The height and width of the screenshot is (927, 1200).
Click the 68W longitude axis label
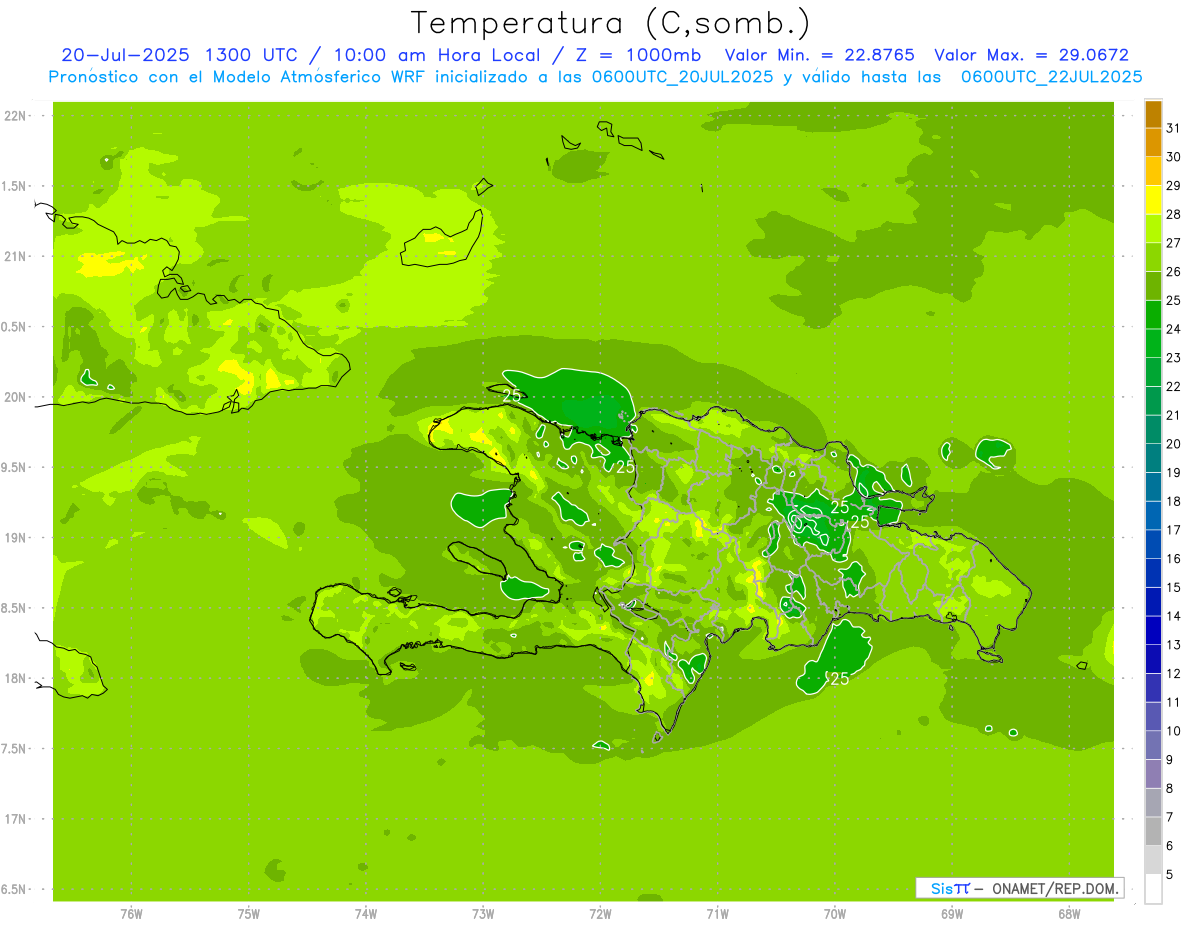pos(1068,914)
